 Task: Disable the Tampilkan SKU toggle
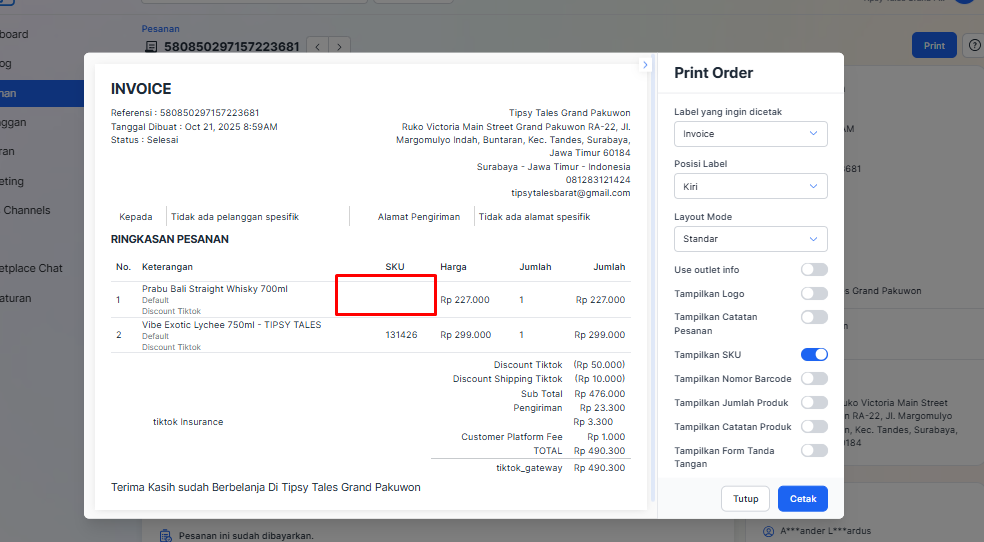(814, 354)
